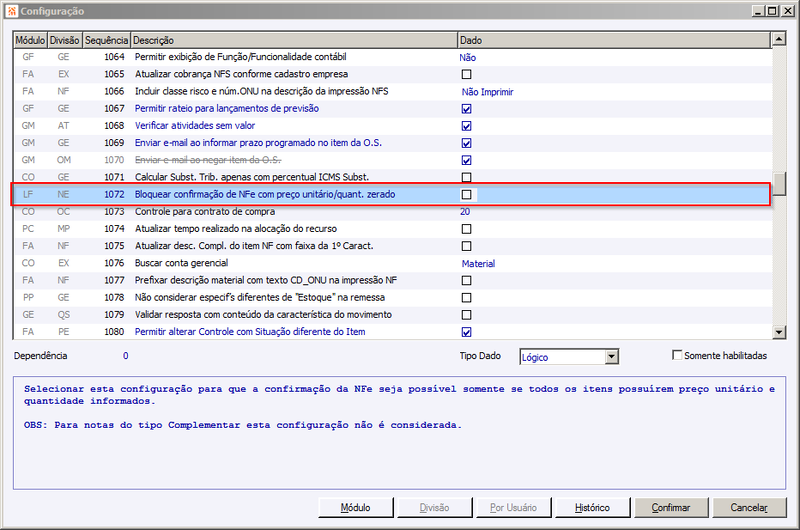Check Bloquear confirmação de NFe checkbox
800x530 pixels.
pos(466,194)
